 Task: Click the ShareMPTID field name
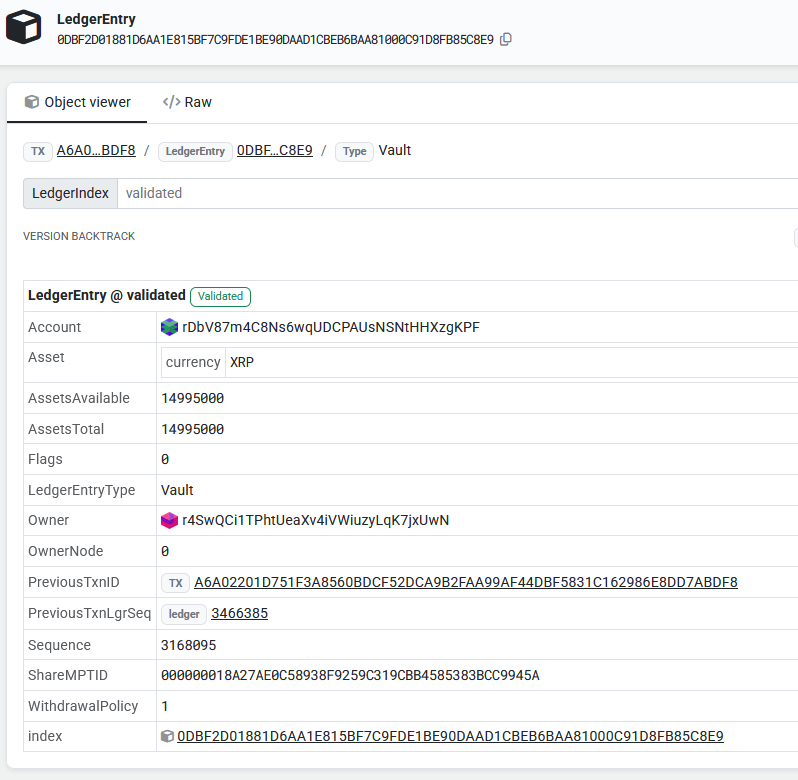pyautogui.click(x=68, y=675)
